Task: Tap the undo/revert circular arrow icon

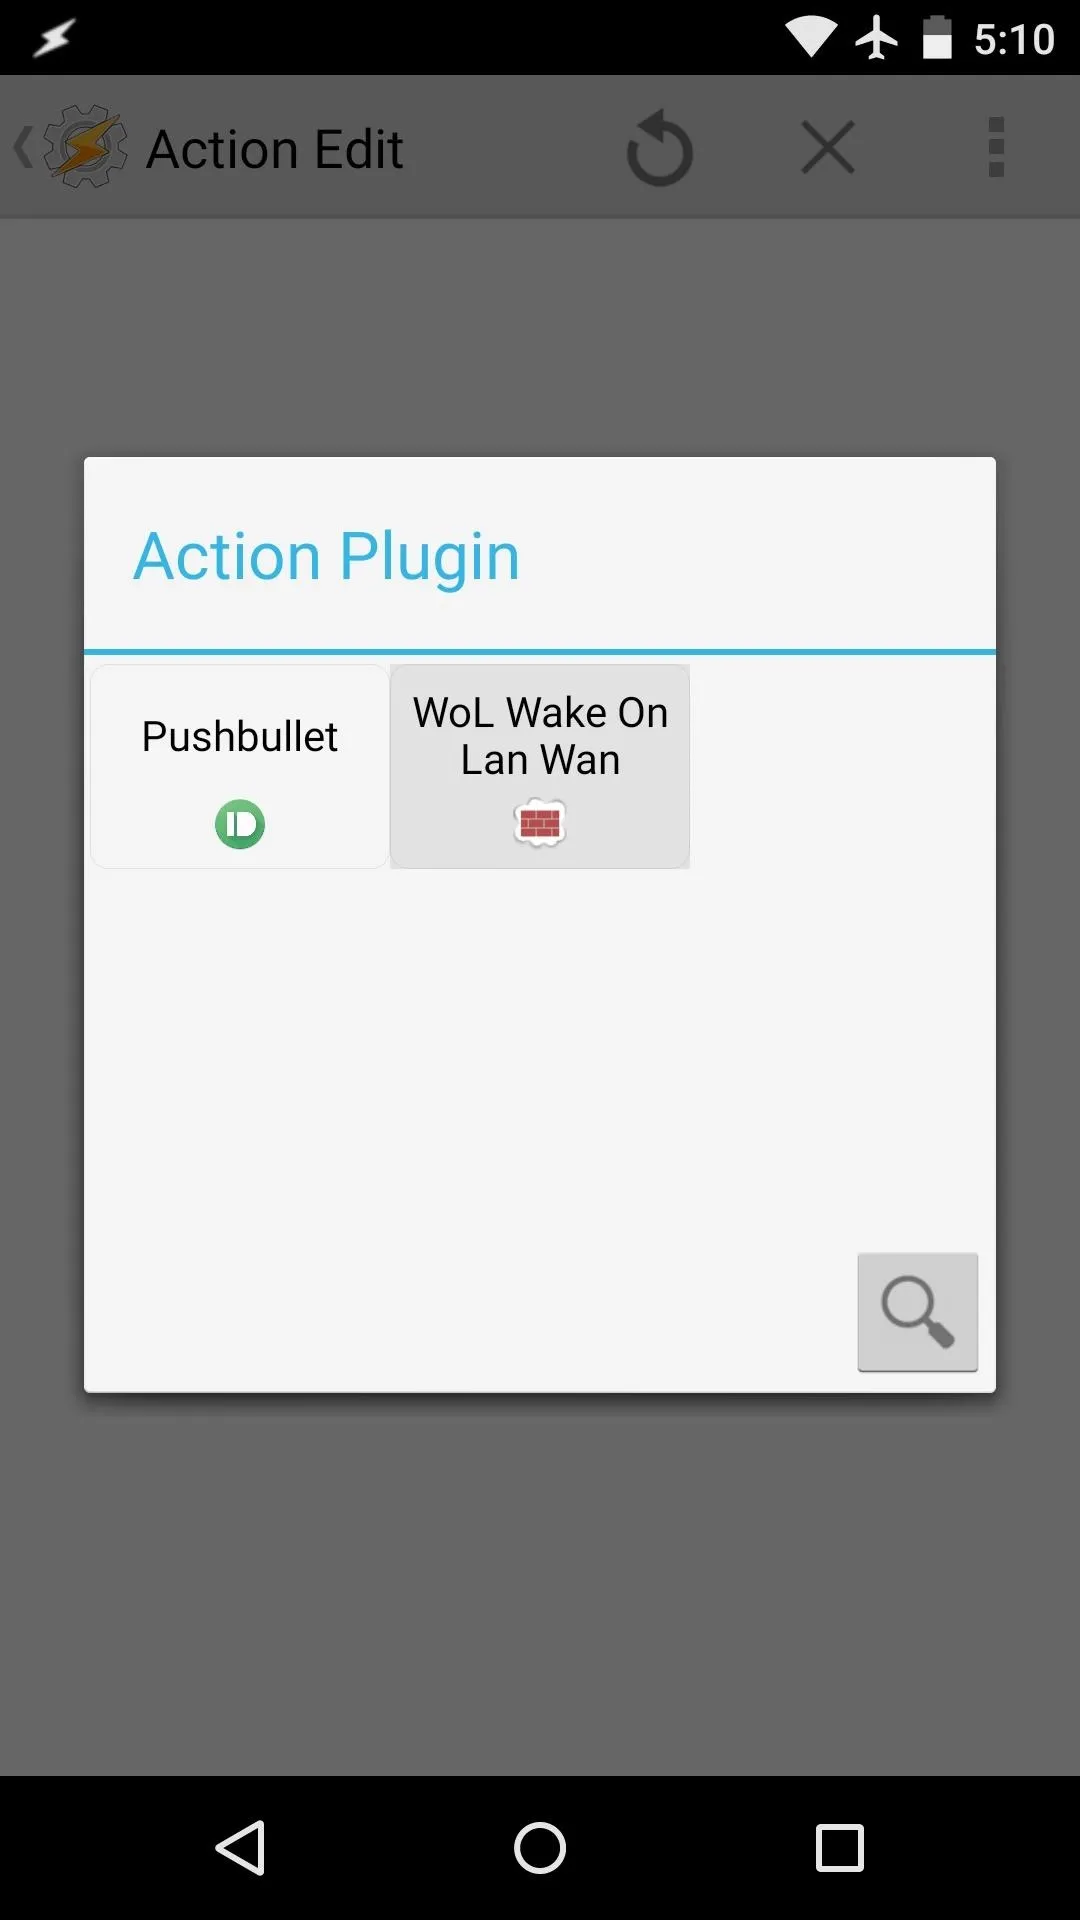Action: pyautogui.click(x=660, y=148)
